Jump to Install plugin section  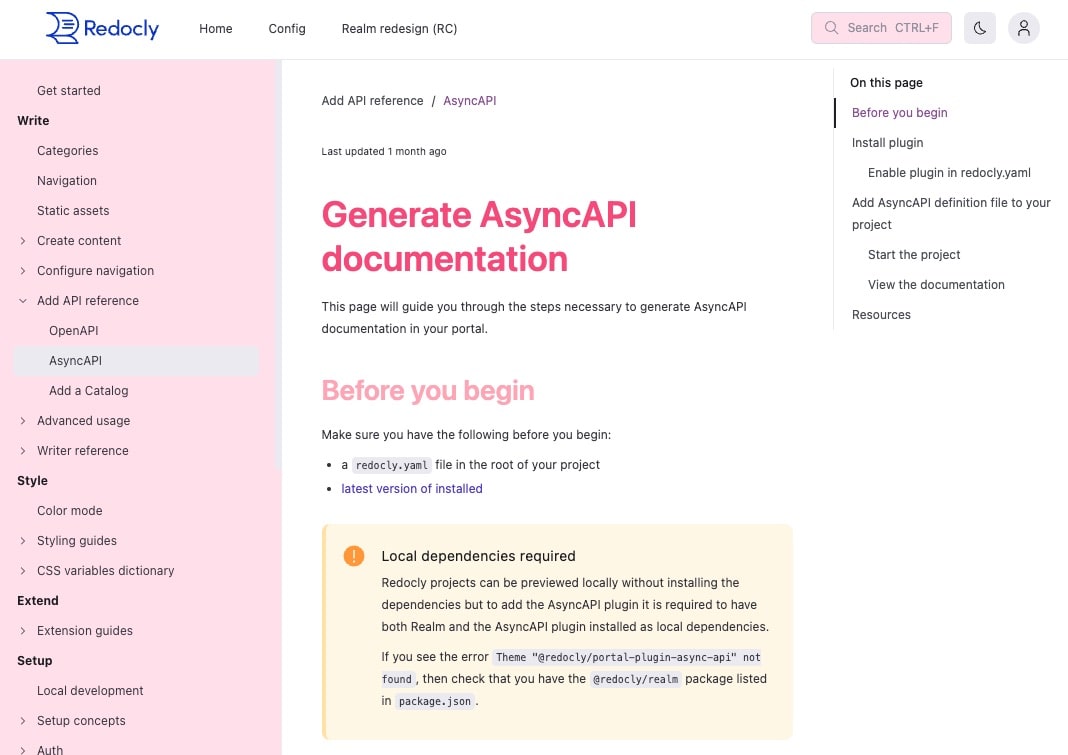pyautogui.click(x=888, y=142)
